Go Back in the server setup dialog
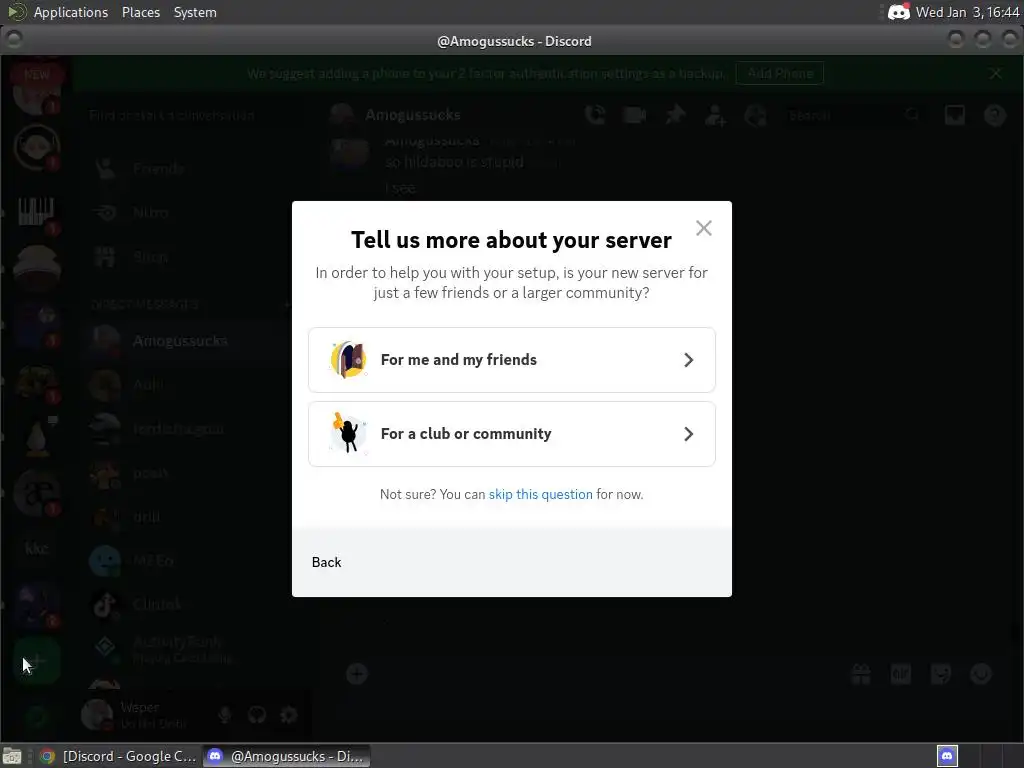1024x768 pixels. coord(327,562)
